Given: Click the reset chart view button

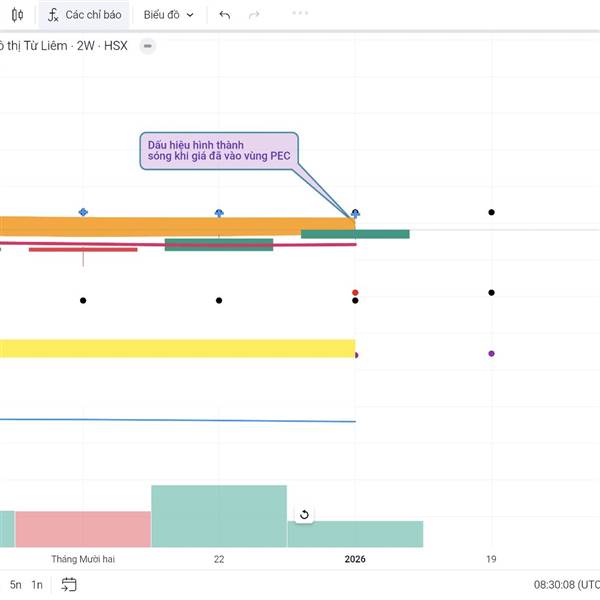Looking at the screenshot, I should [304, 515].
